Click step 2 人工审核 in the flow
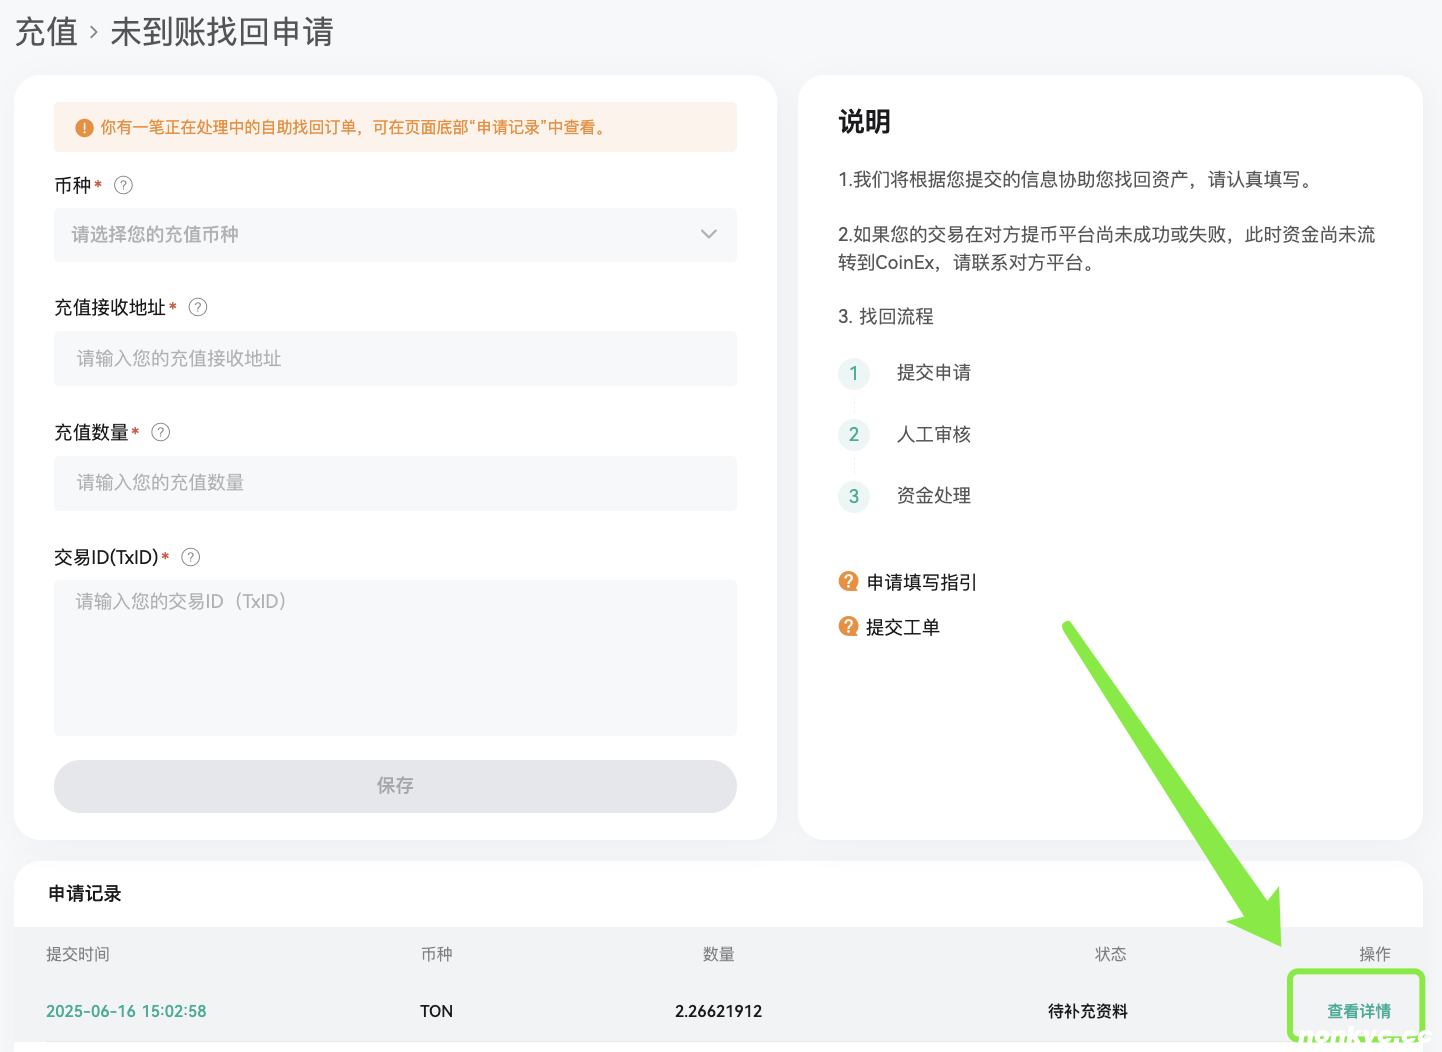This screenshot has width=1442, height=1052. [934, 434]
